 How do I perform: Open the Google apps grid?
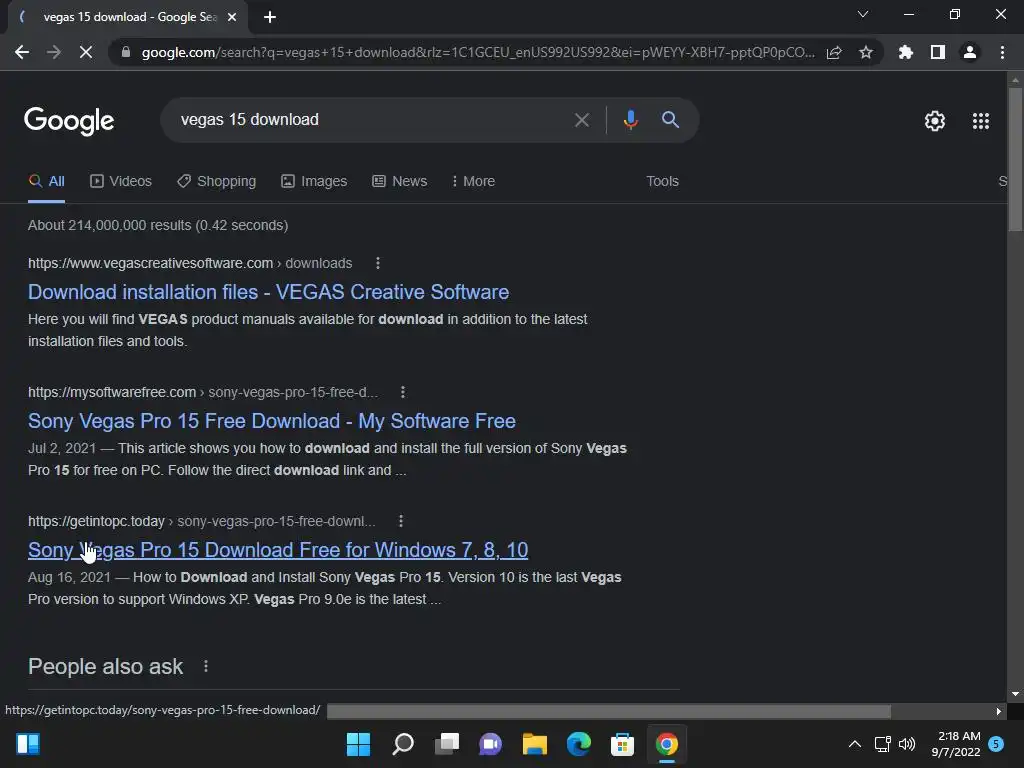coord(981,121)
